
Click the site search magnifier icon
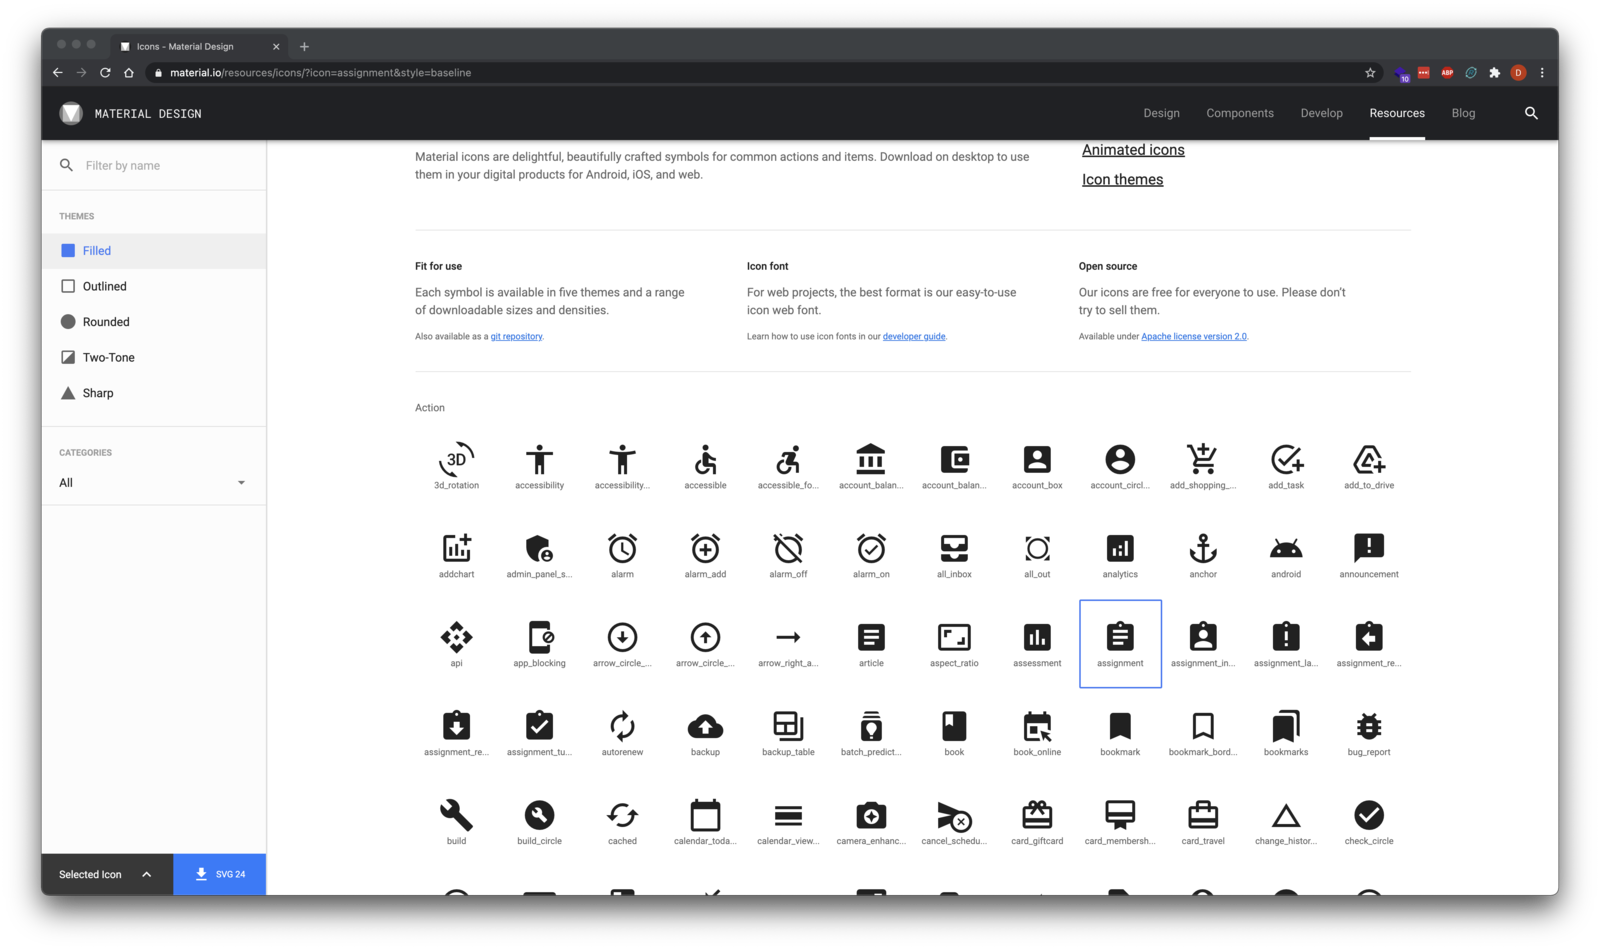pyautogui.click(x=1531, y=113)
